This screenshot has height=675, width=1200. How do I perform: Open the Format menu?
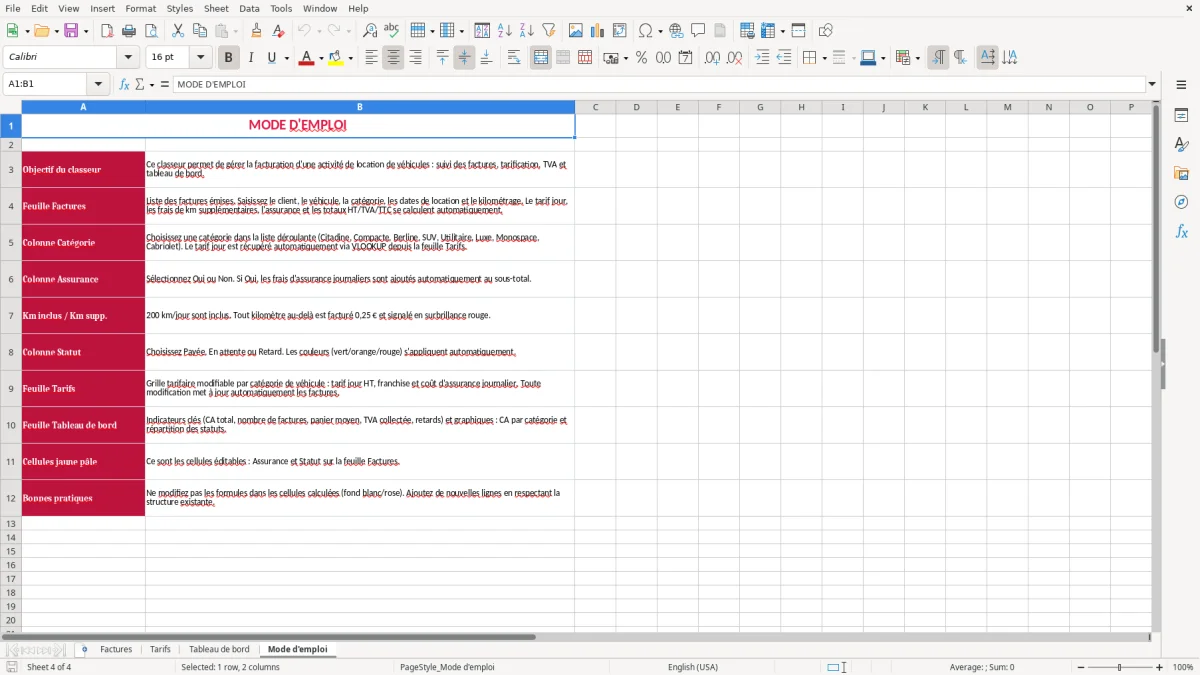click(x=140, y=8)
